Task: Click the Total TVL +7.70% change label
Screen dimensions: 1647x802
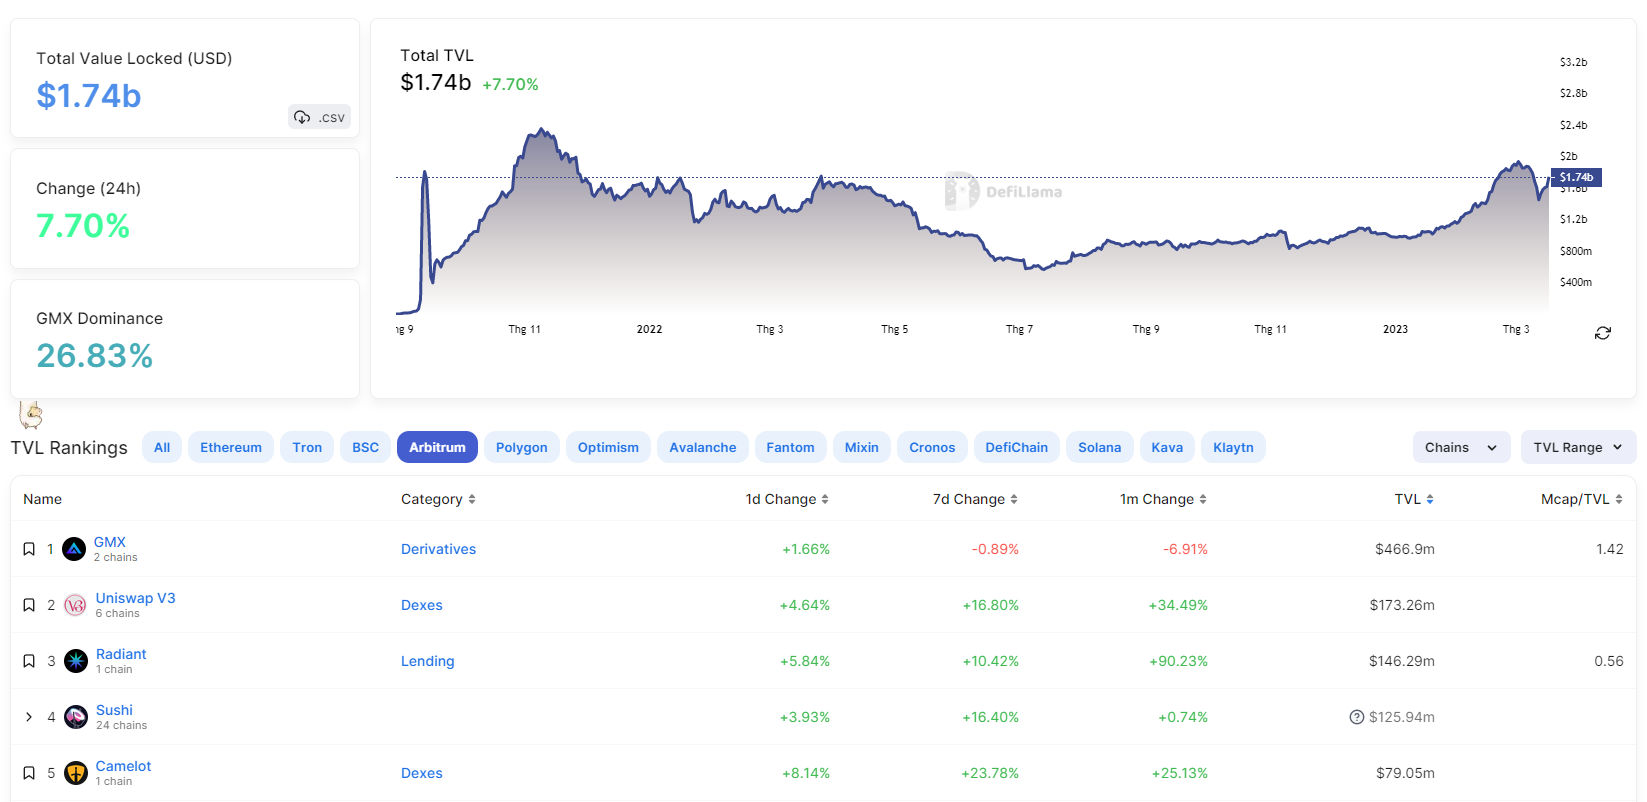Action: (x=510, y=84)
